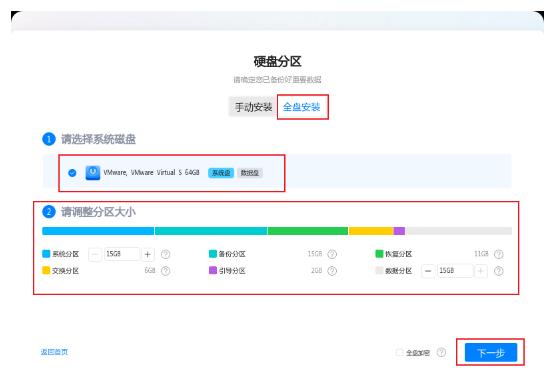This screenshot has height=373, width=552.
Task: Click the 硬盘分区 page heading
Action: [x=277, y=62]
